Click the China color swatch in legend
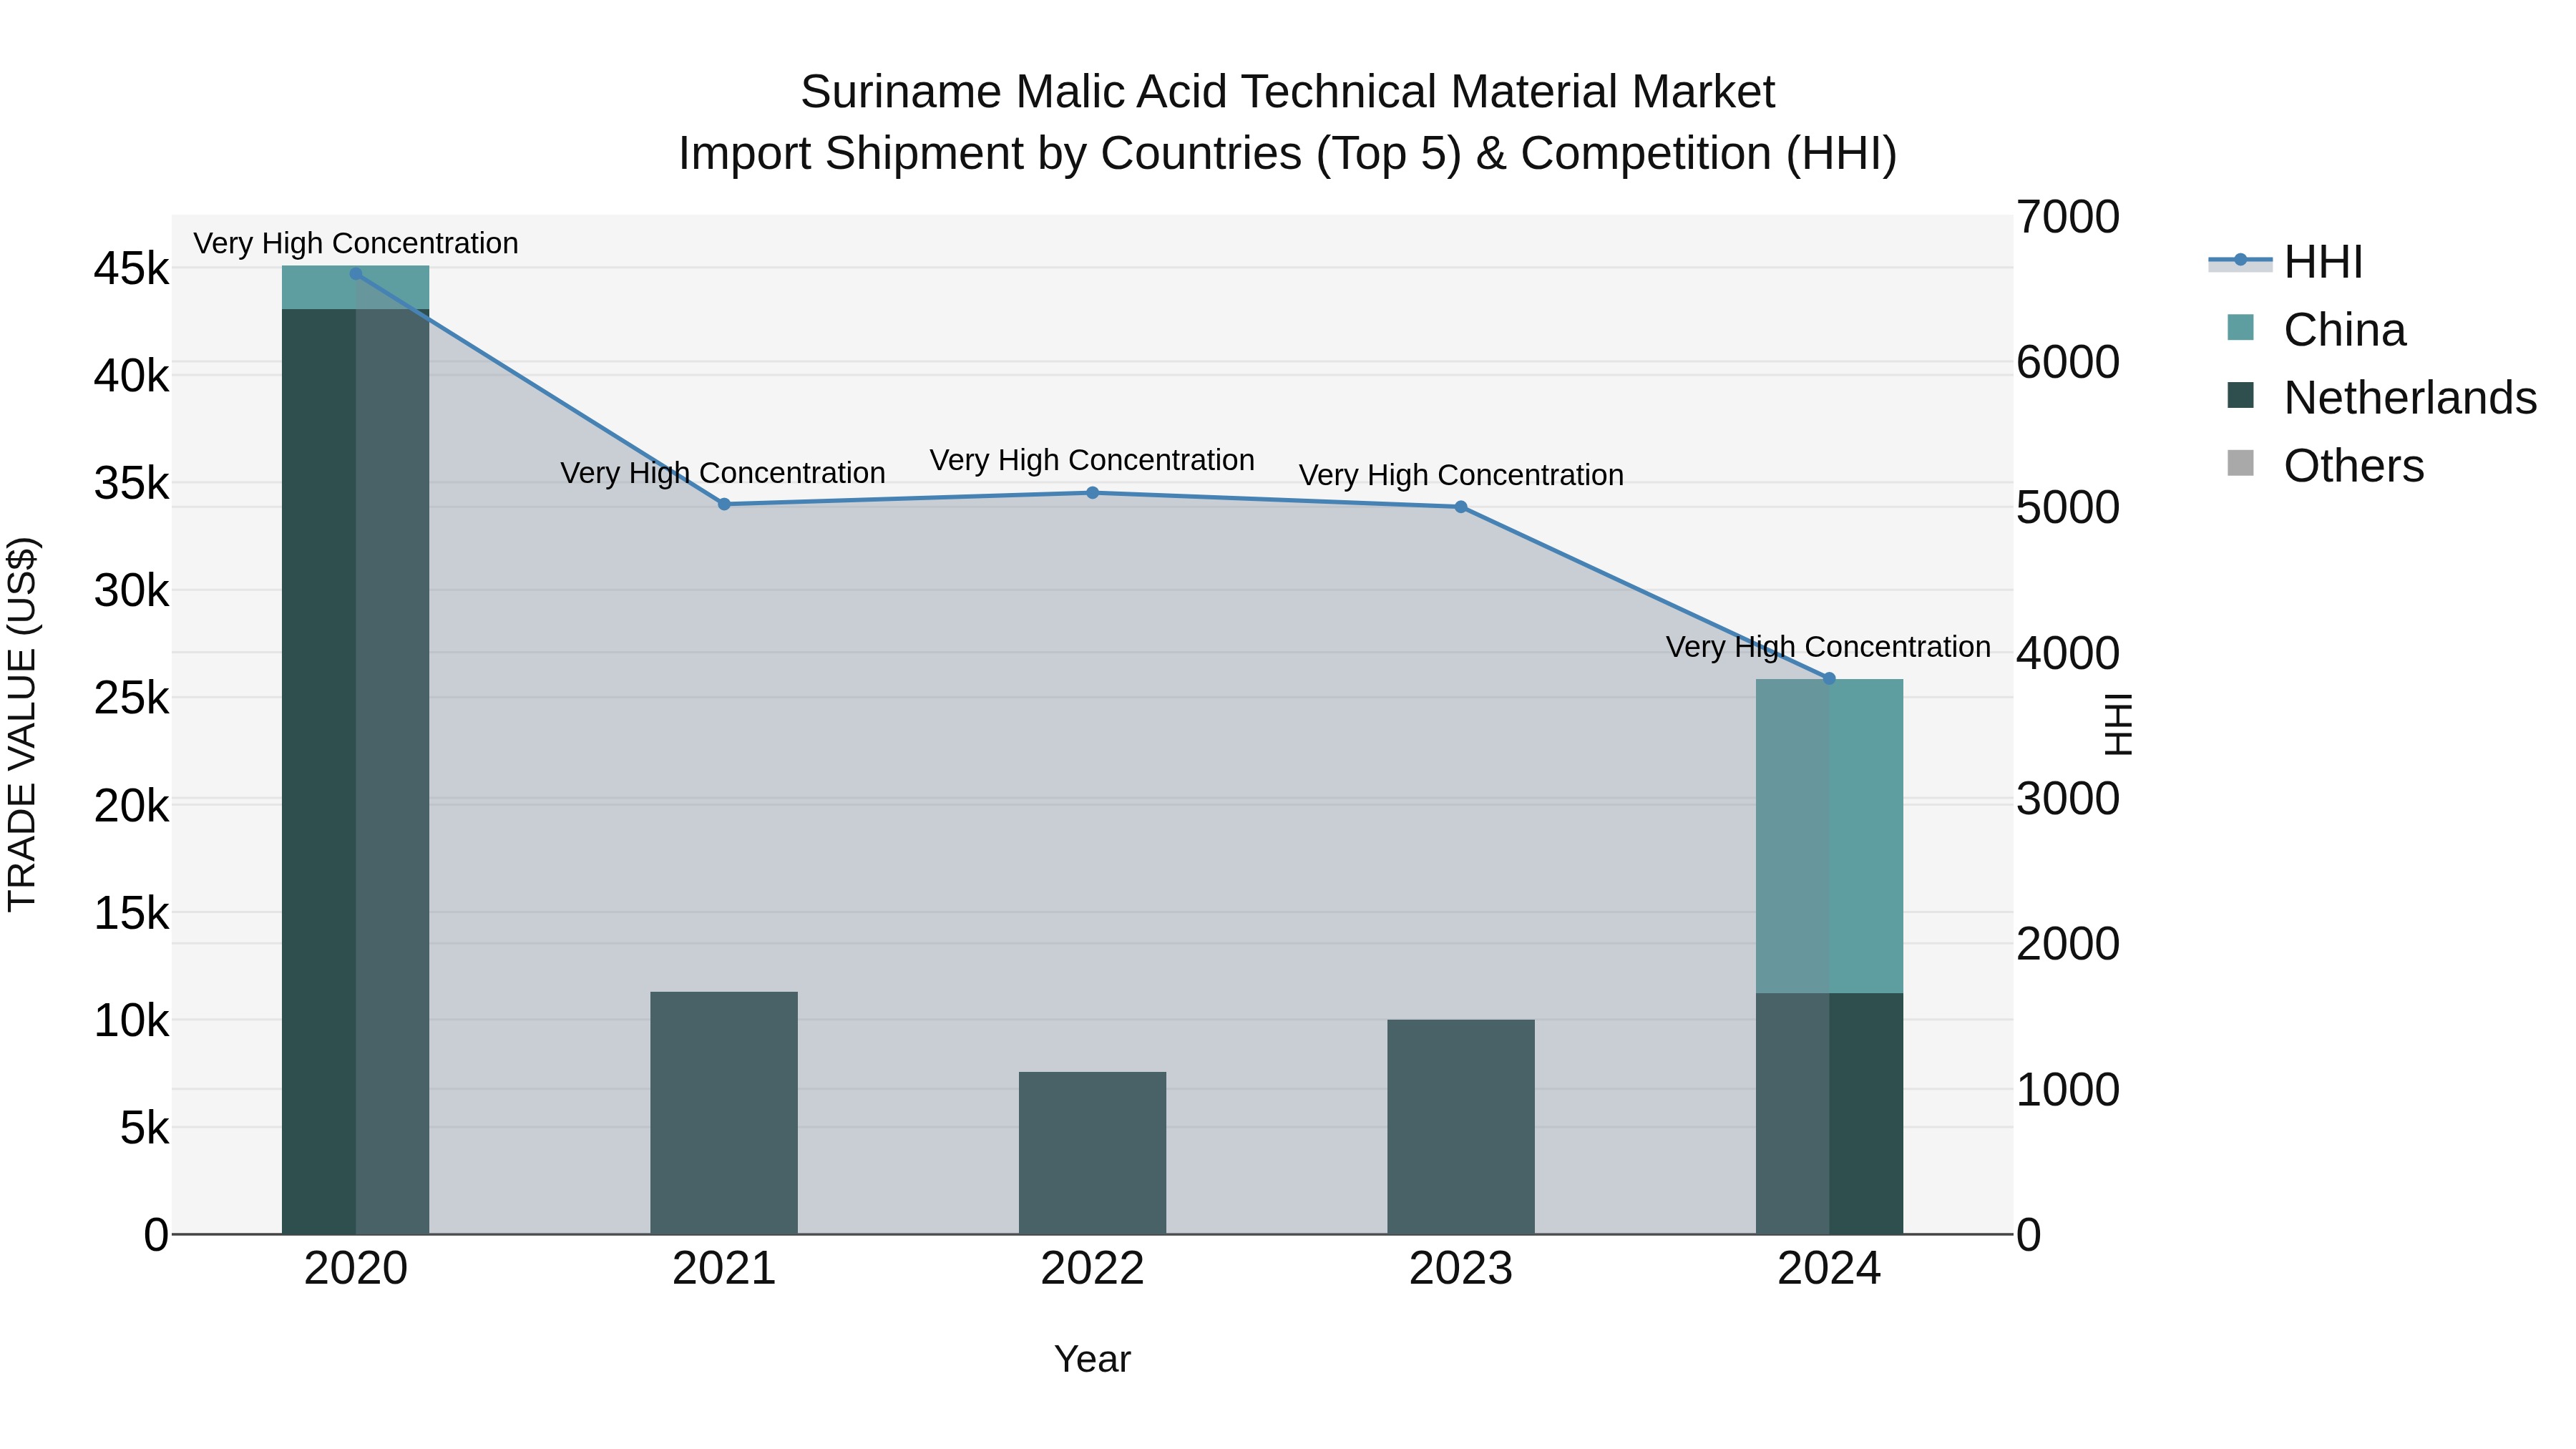2576x1449 pixels. (x=2241, y=328)
